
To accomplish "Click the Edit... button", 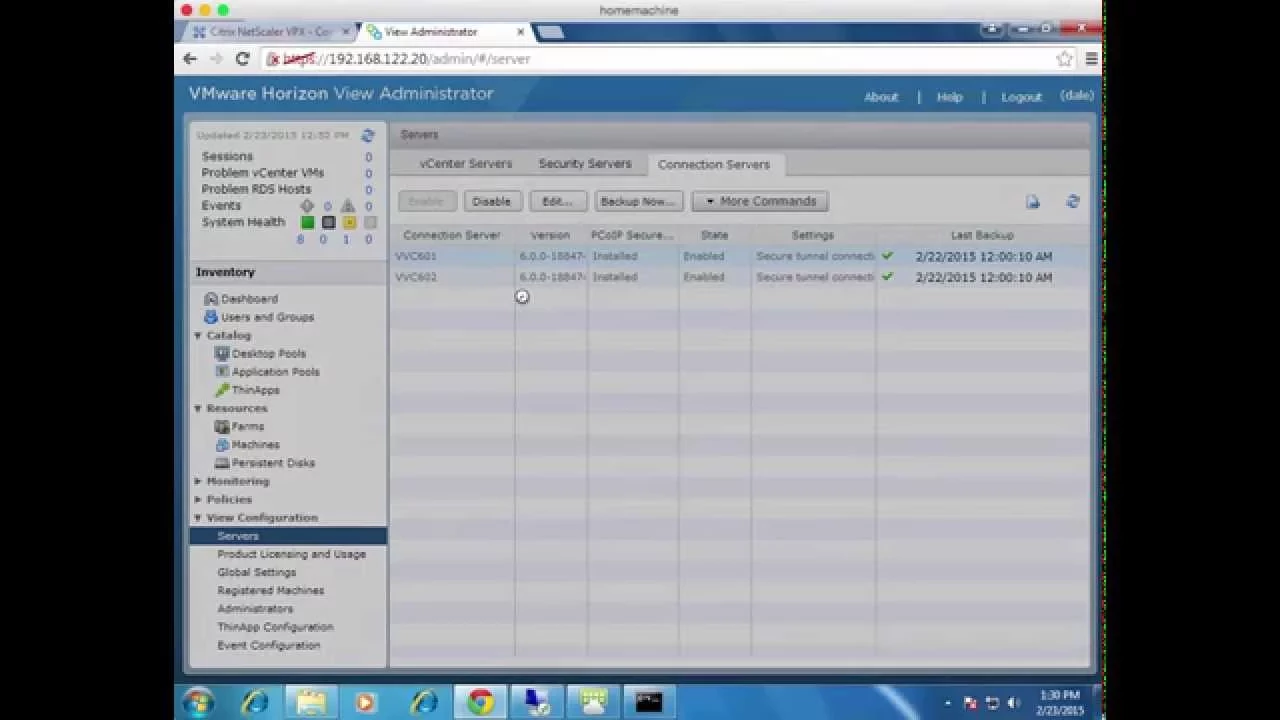I will (x=557, y=201).
